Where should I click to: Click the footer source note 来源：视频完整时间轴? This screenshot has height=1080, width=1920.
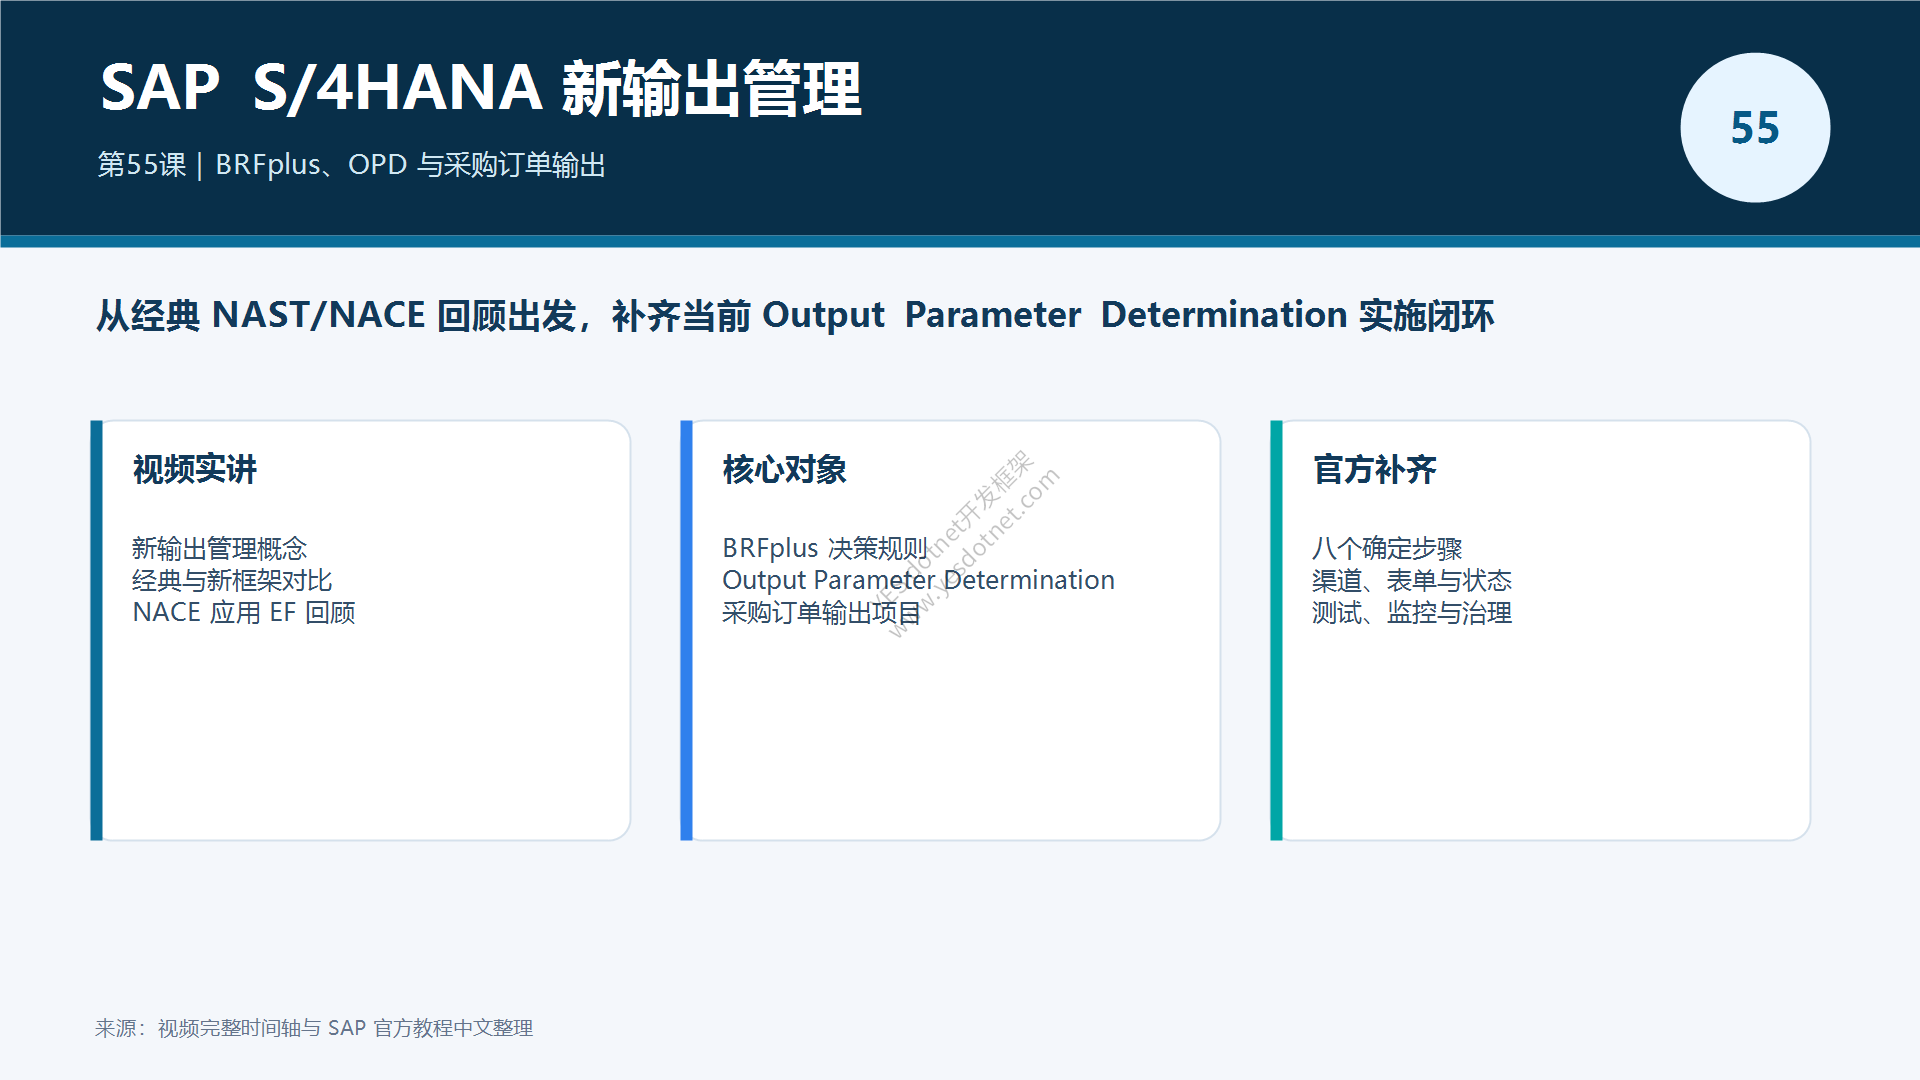(314, 1028)
